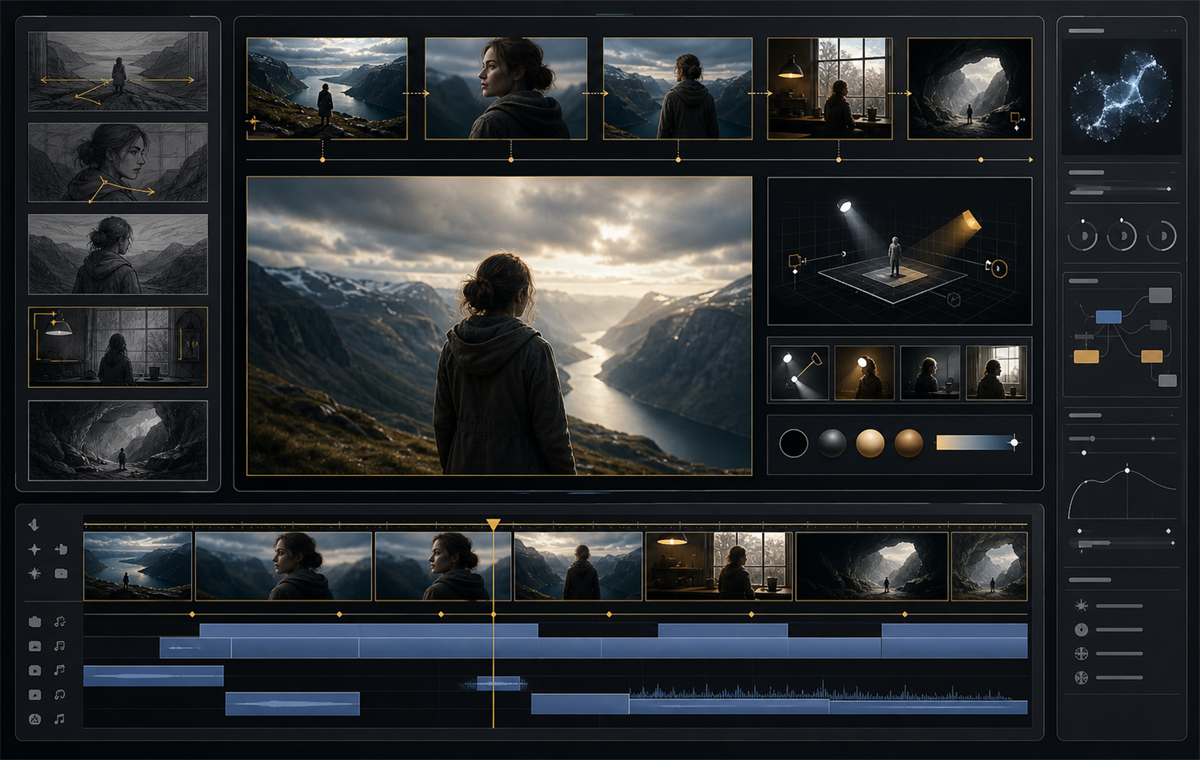The height and width of the screenshot is (760, 1200).
Task: Select the woman profile shot in top filmstrip
Action: pos(506,88)
